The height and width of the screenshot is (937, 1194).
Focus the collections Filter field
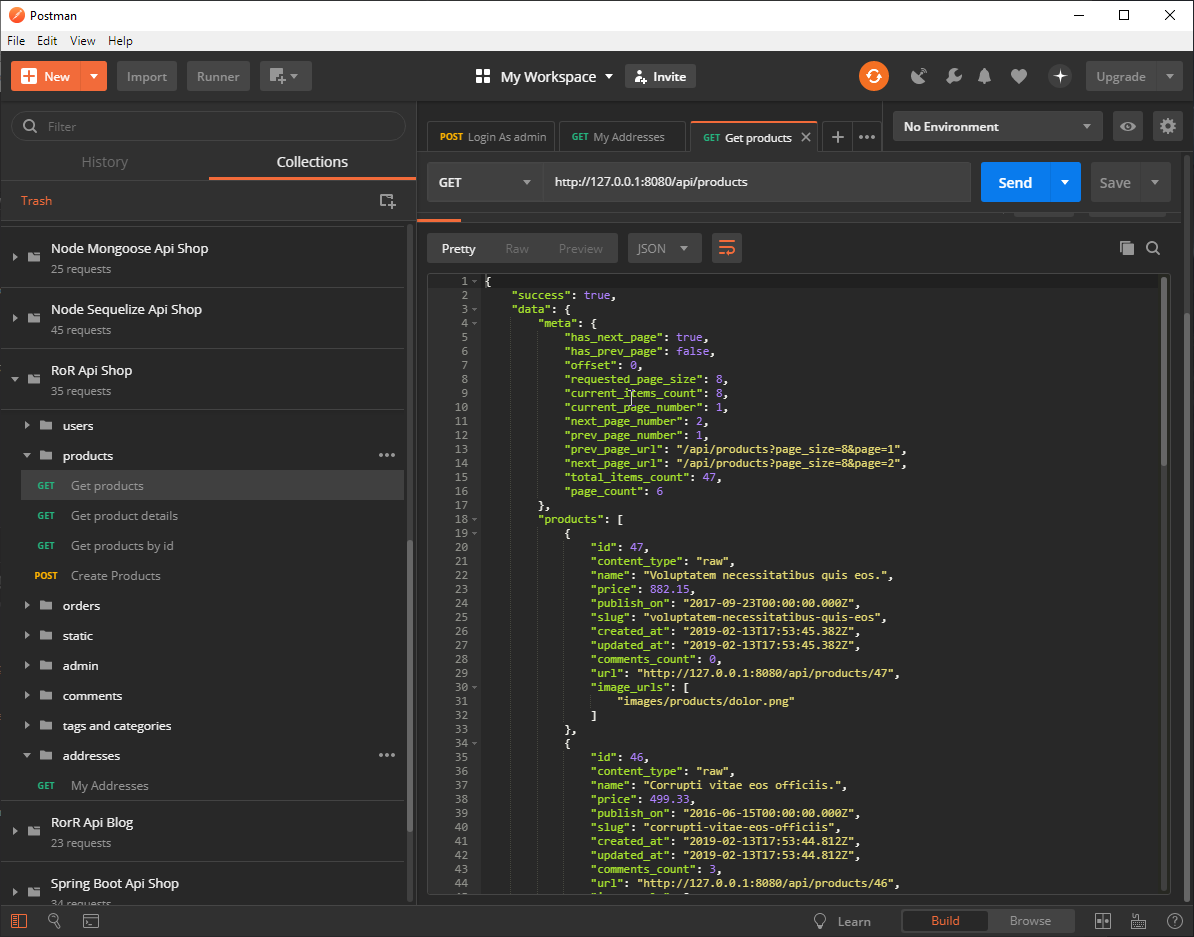tap(208, 126)
